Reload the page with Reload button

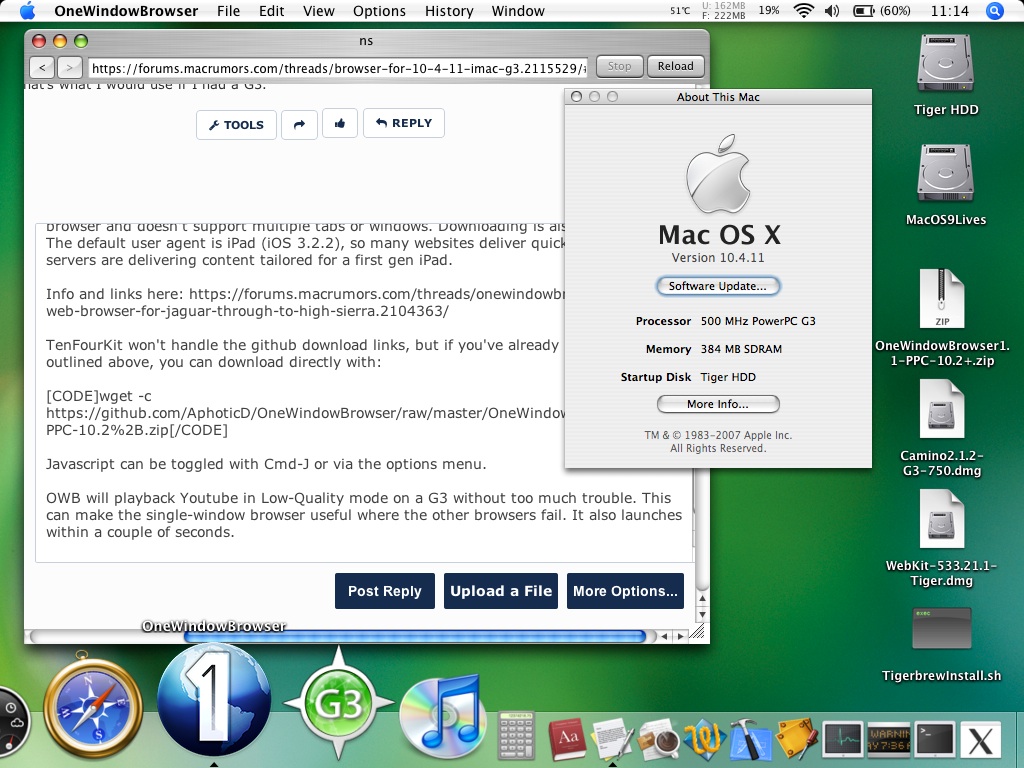point(675,66)
